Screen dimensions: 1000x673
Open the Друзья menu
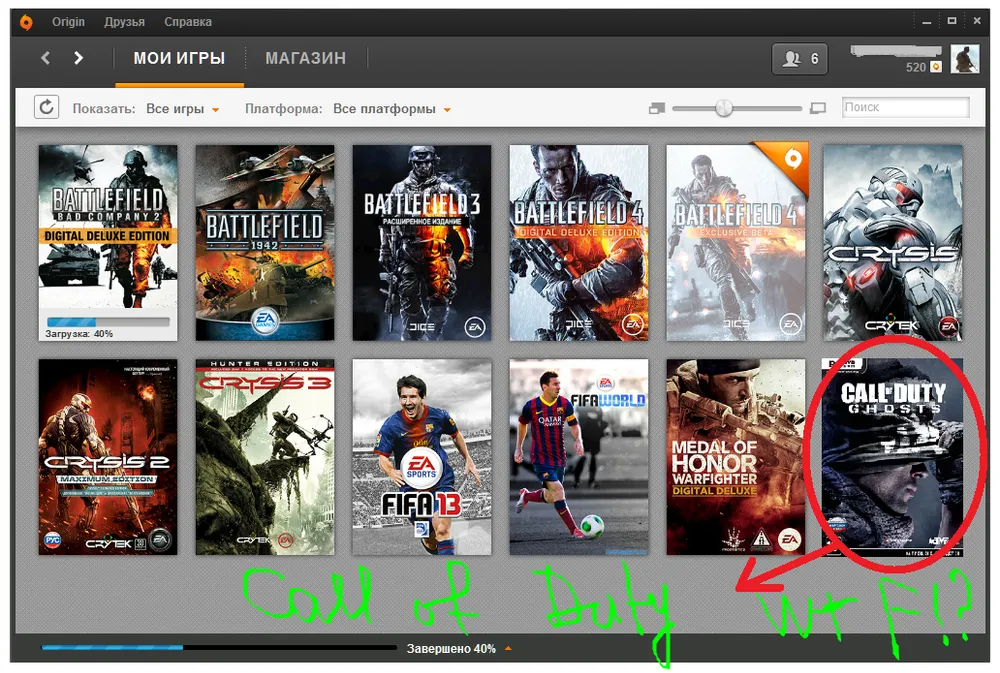click(x=124, y=22)
